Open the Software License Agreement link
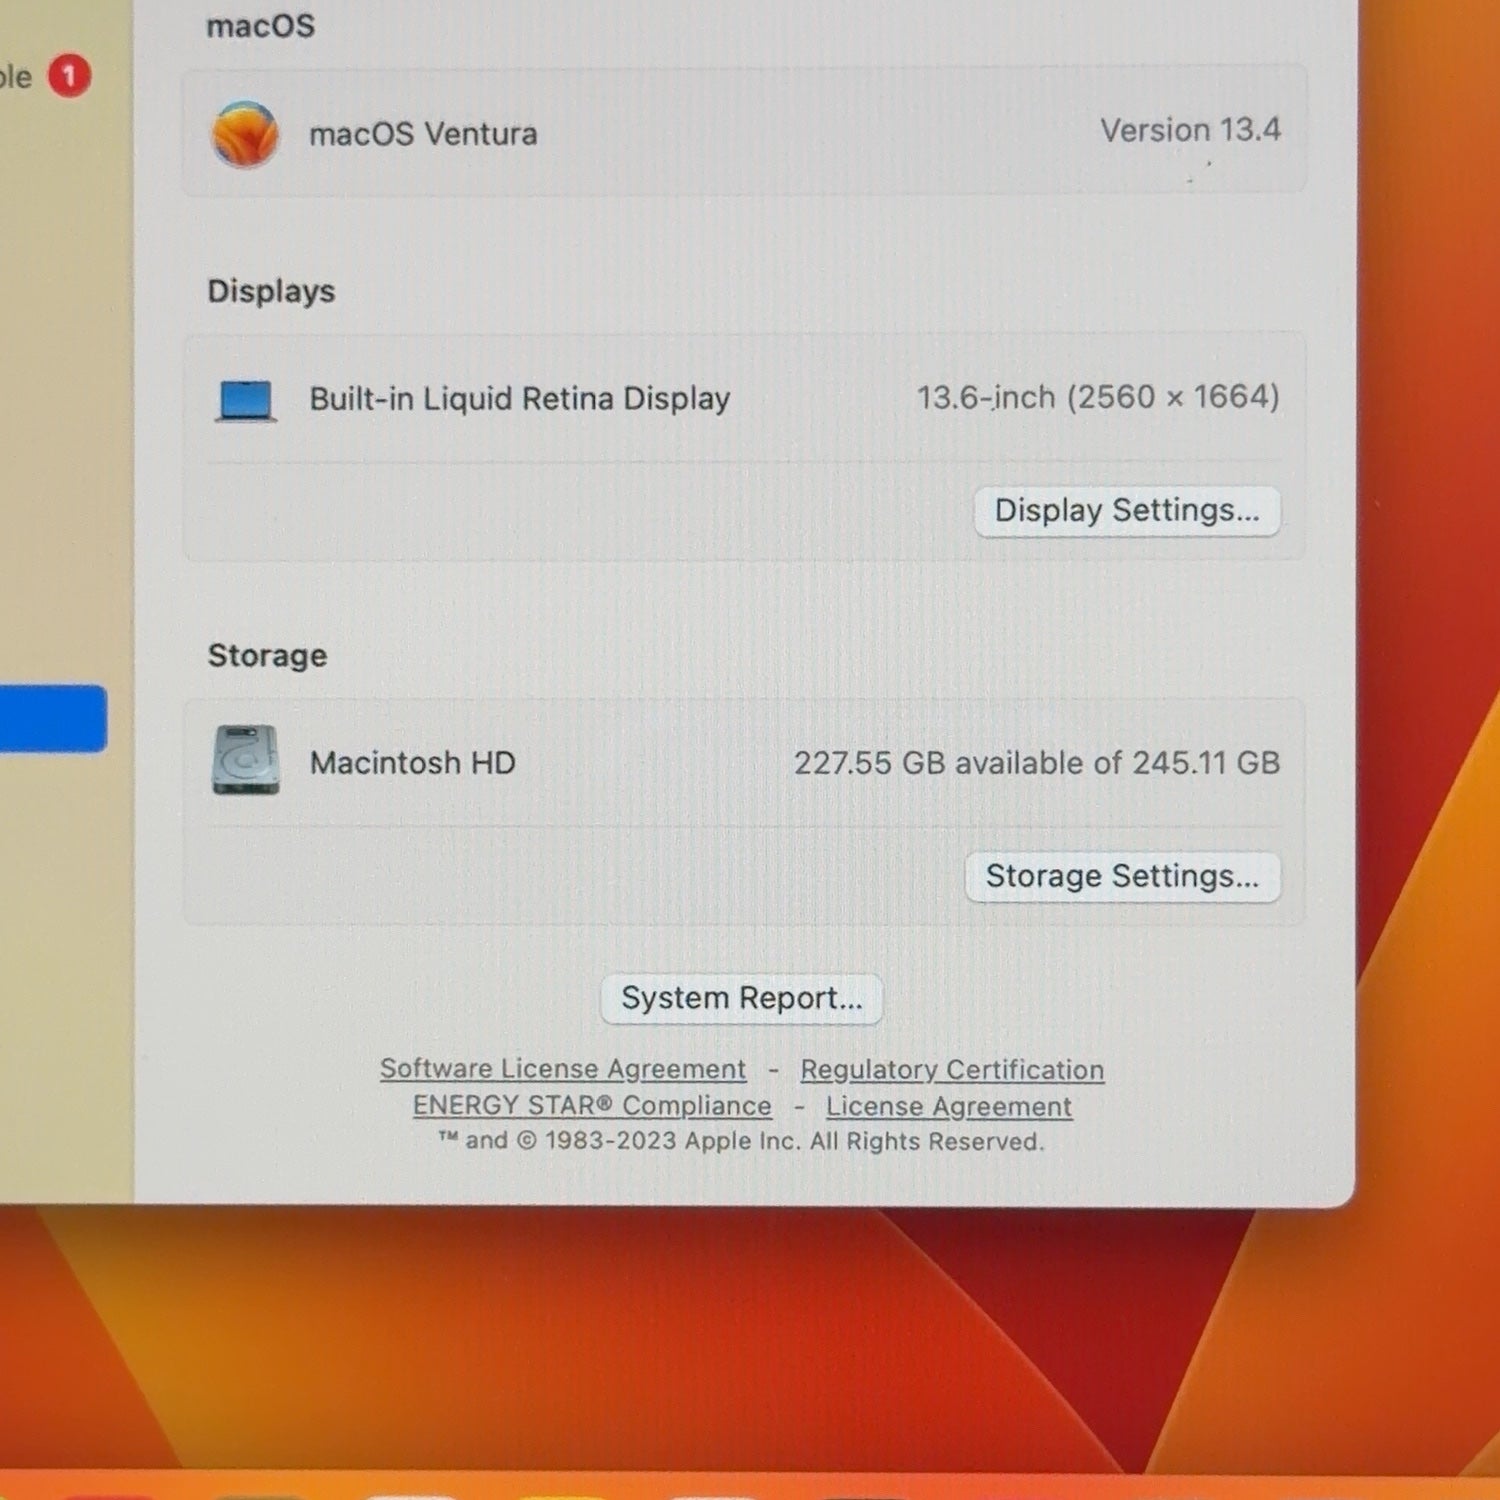Screen dimensions: 1500x1500 click(x=563, y=1069)
